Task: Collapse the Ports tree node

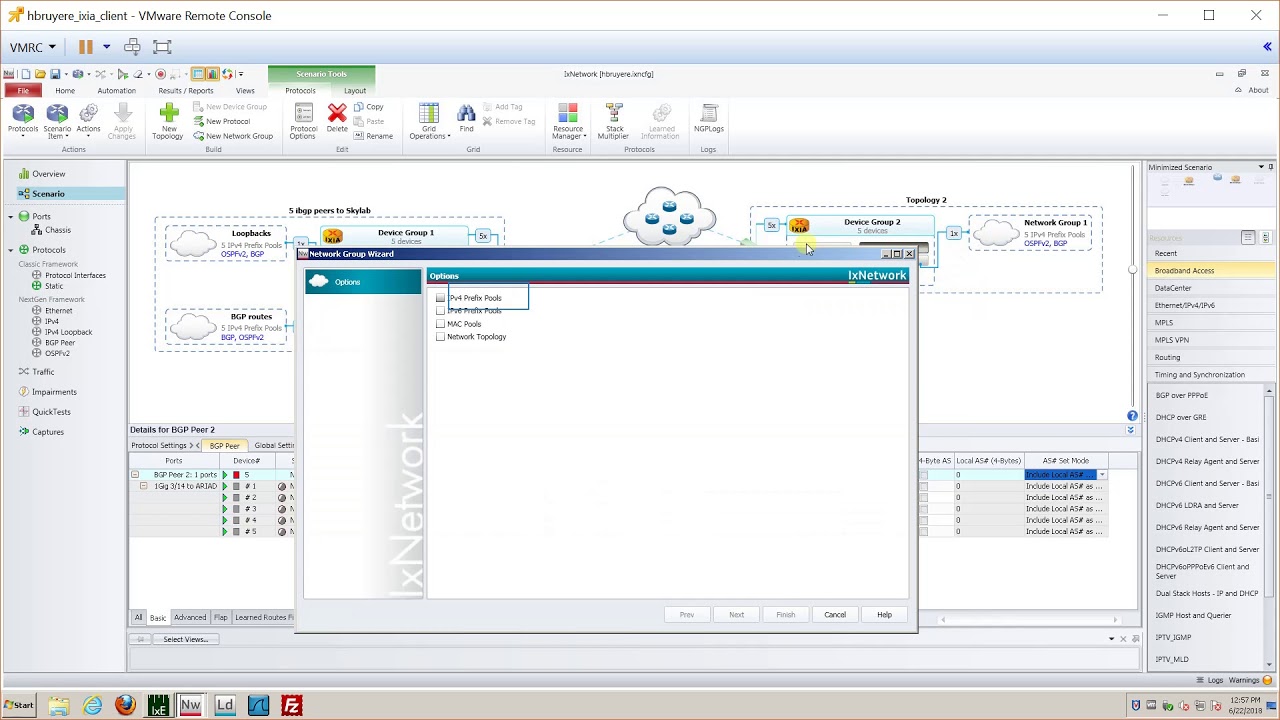Action: [x=11, y=217]
